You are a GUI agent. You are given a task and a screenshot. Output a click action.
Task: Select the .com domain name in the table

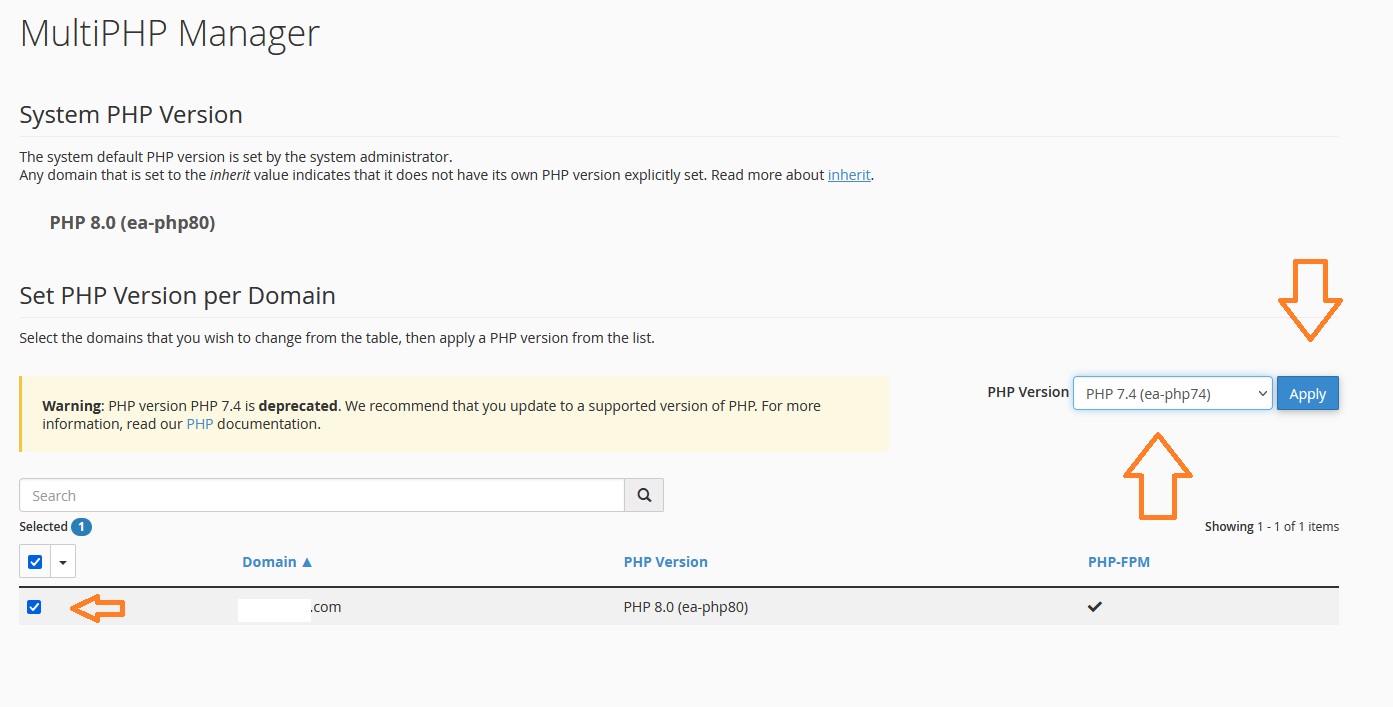[x=290, y=607]
